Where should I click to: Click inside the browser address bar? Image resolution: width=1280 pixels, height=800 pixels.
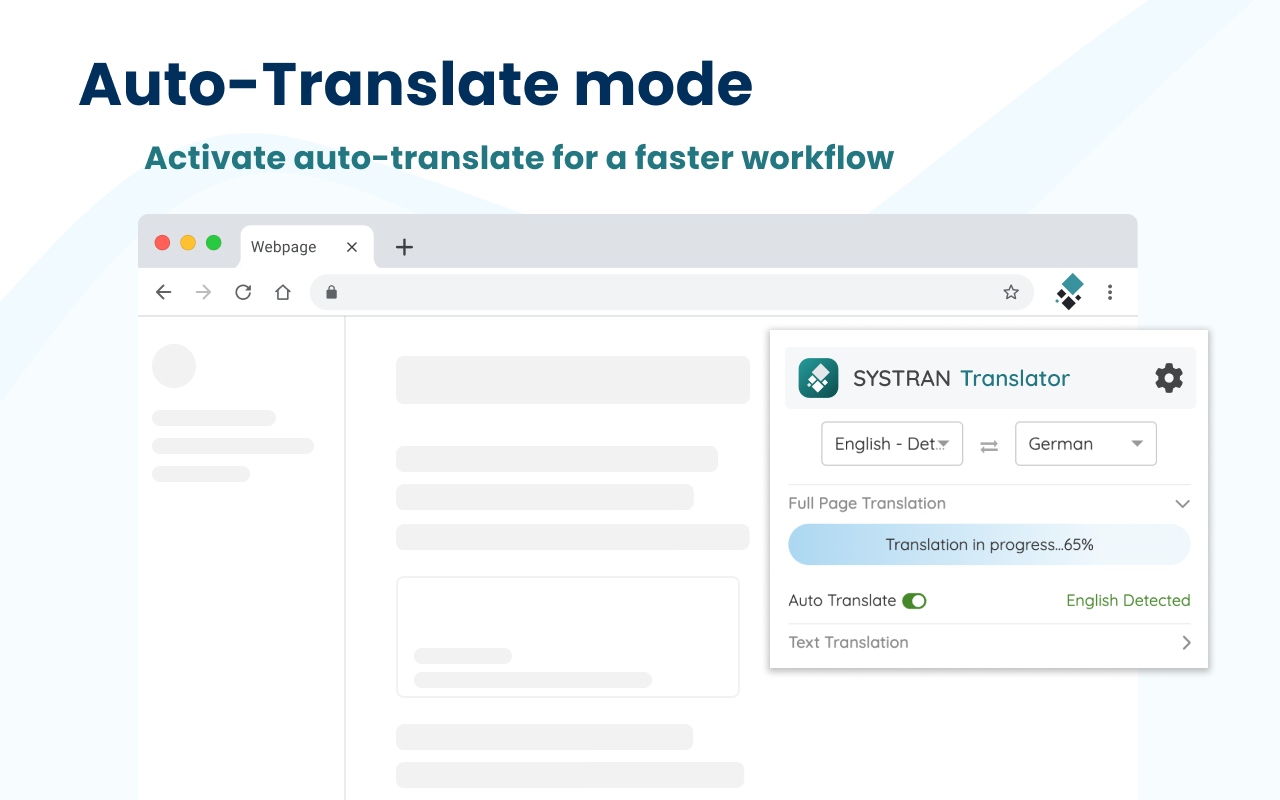[x=670, y=292]
